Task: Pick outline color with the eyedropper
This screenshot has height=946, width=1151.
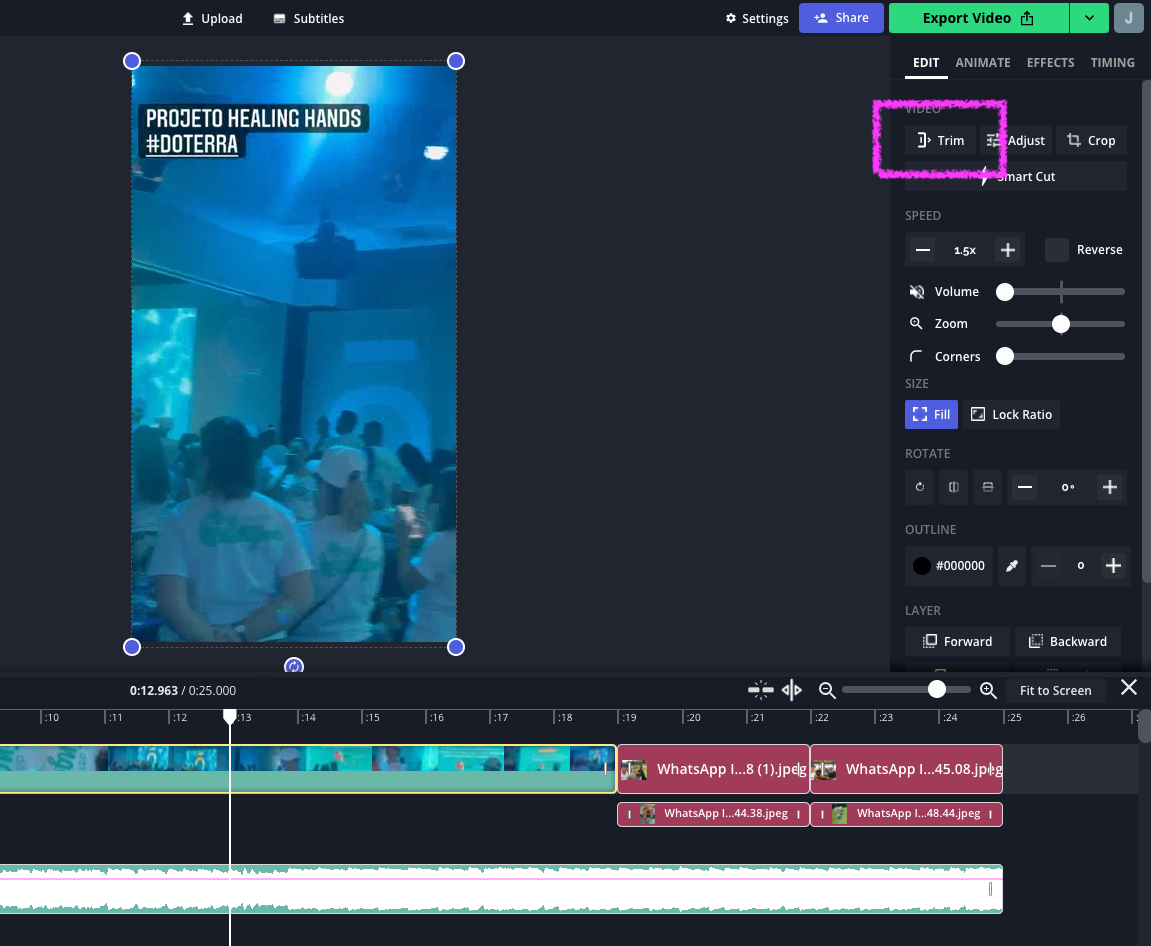Action: point(1011,566)
